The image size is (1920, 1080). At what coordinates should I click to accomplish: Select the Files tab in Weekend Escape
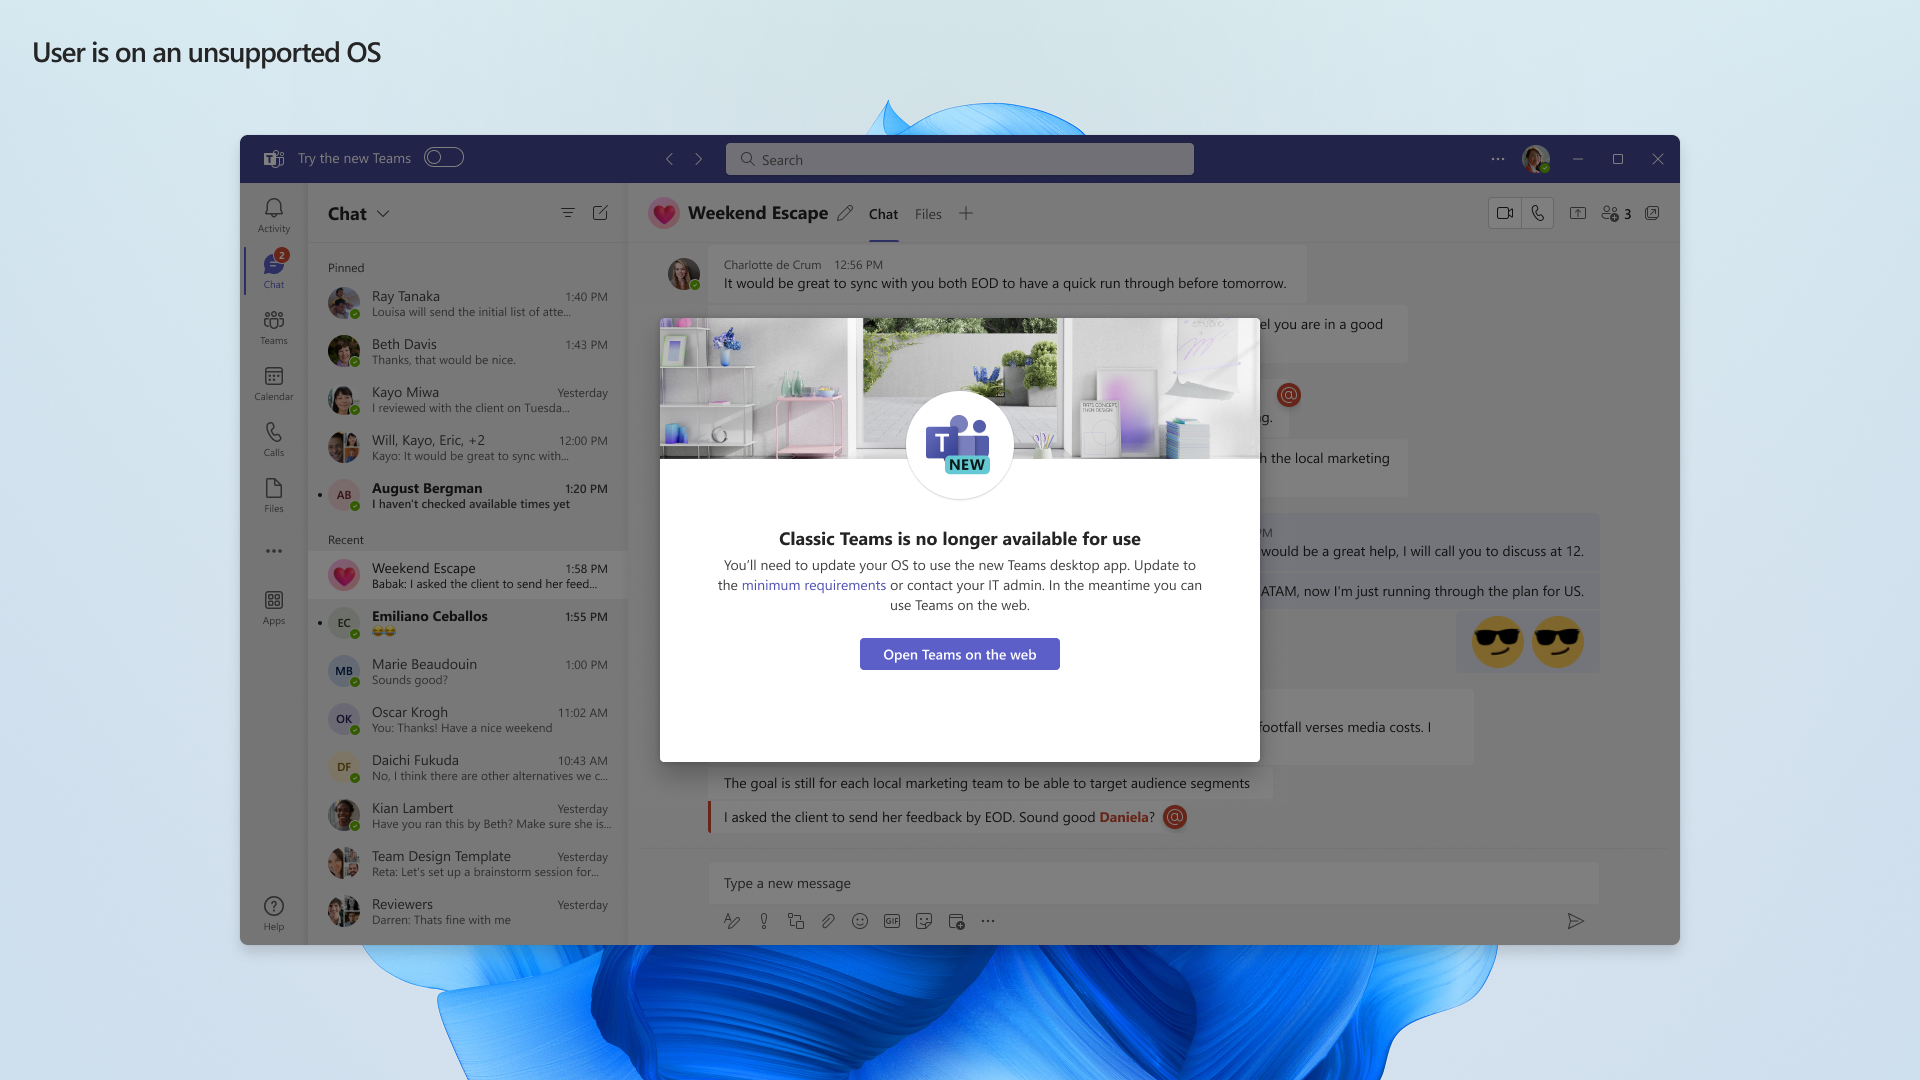(928, 214)
